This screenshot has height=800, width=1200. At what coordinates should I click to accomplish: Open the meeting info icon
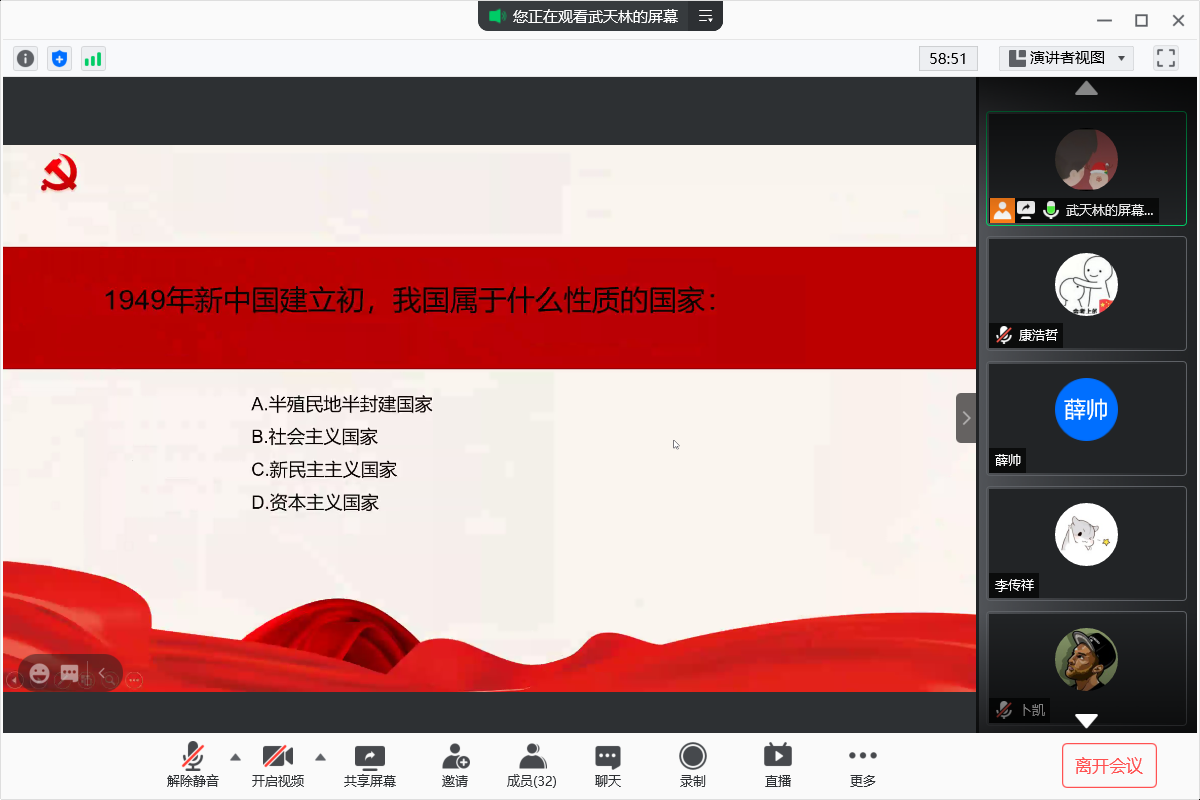pyautogui.click(x=26, y=59)
